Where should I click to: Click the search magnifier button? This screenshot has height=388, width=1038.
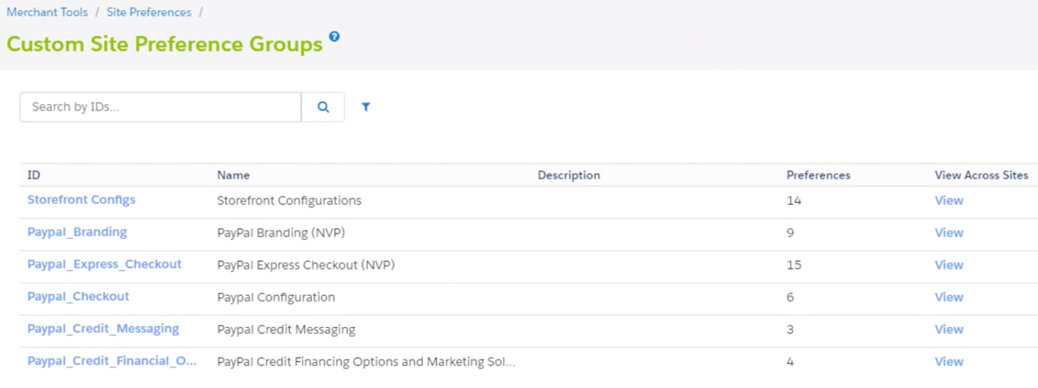[323, 107]
